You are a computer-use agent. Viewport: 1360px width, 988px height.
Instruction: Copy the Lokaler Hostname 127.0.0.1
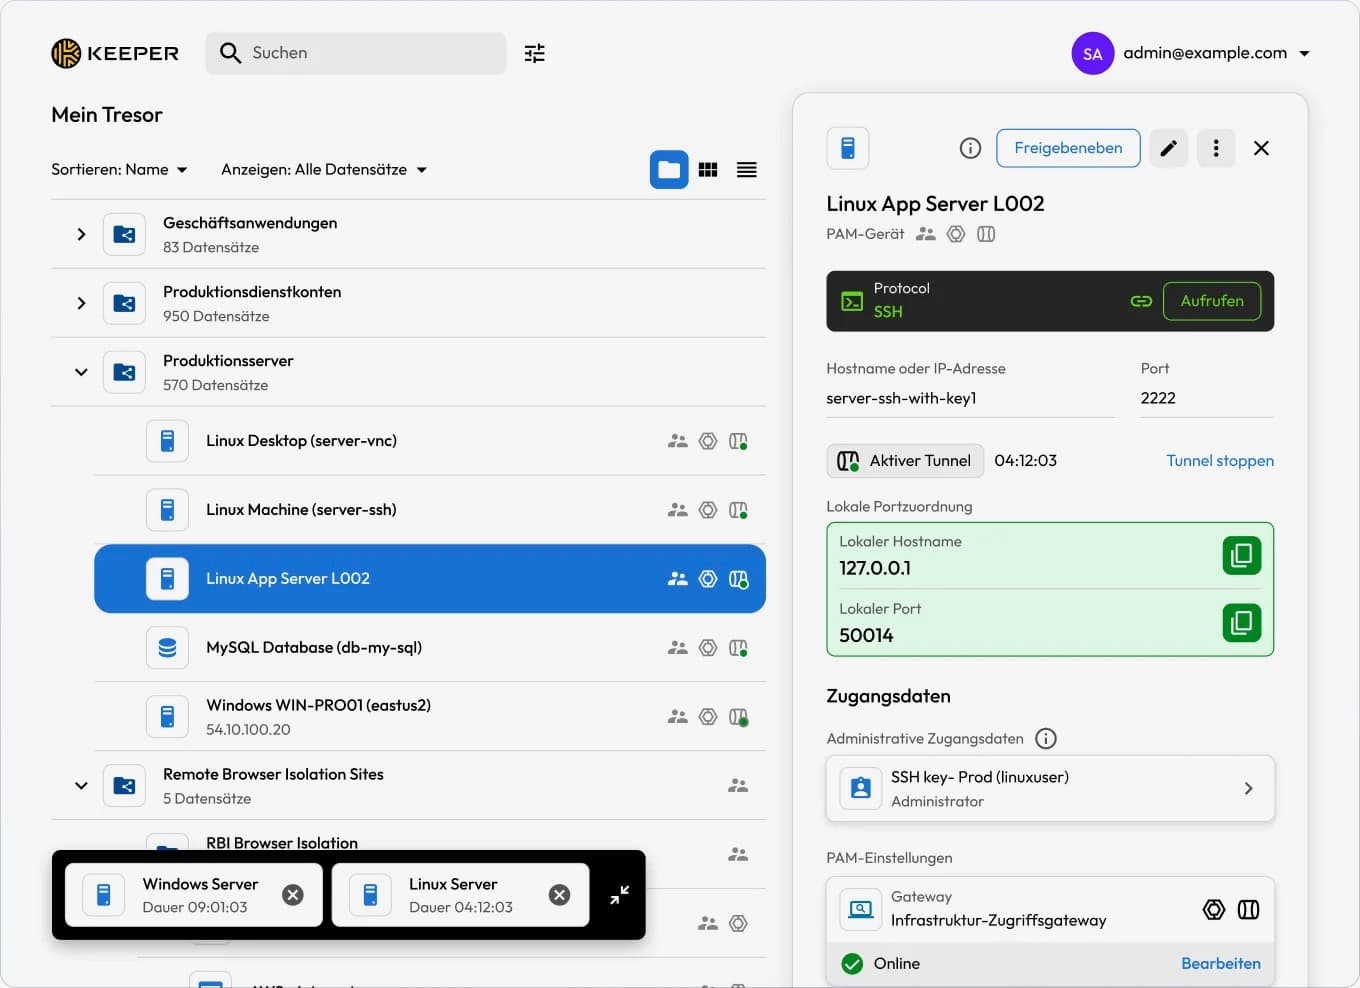pyautogui.click(x=1242, y=556)
